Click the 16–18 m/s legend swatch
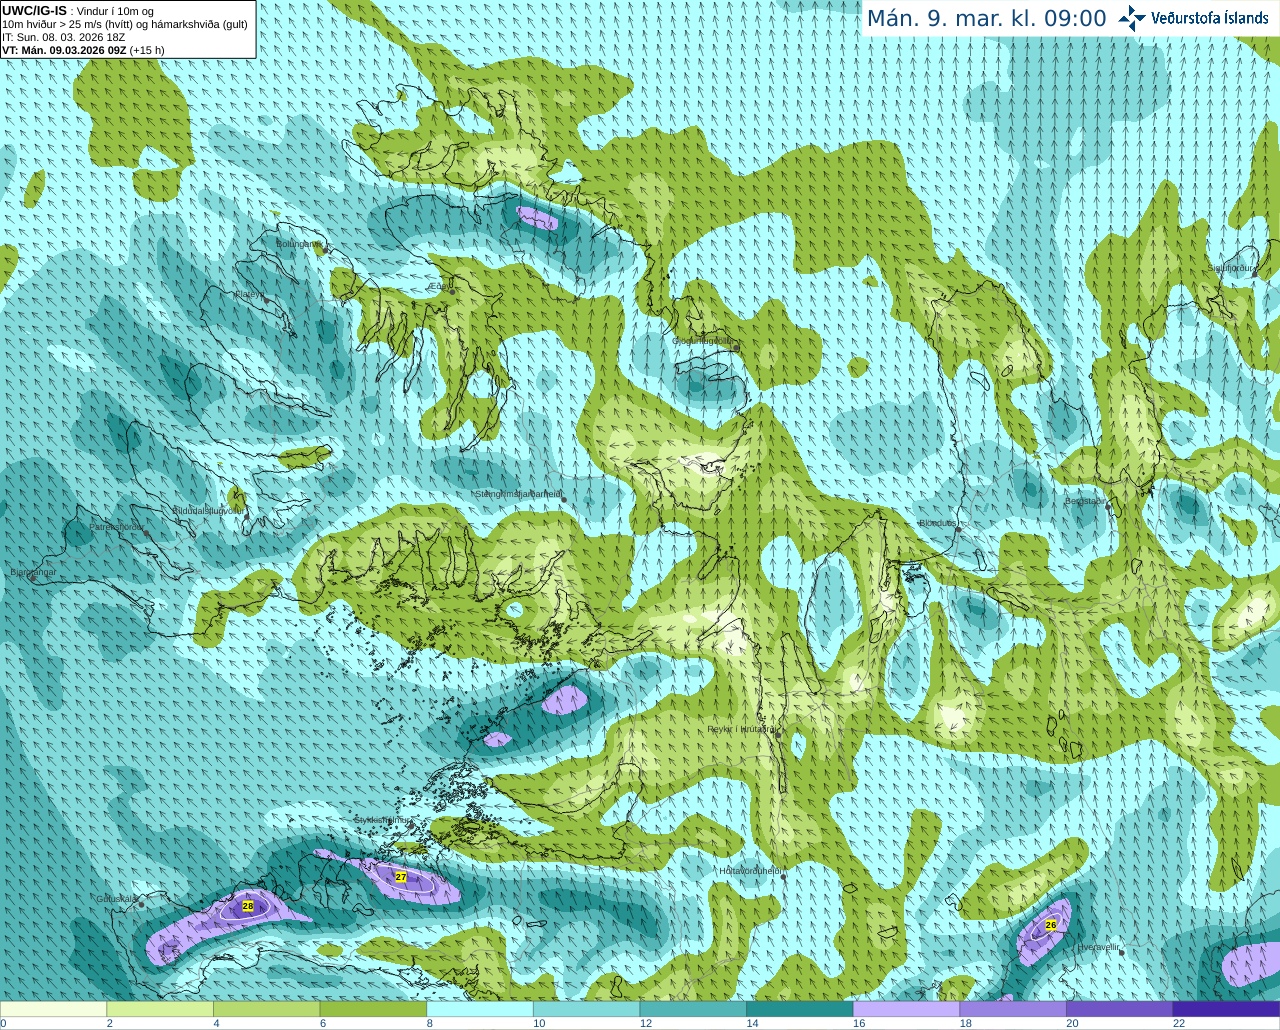 coord(906,1009)
